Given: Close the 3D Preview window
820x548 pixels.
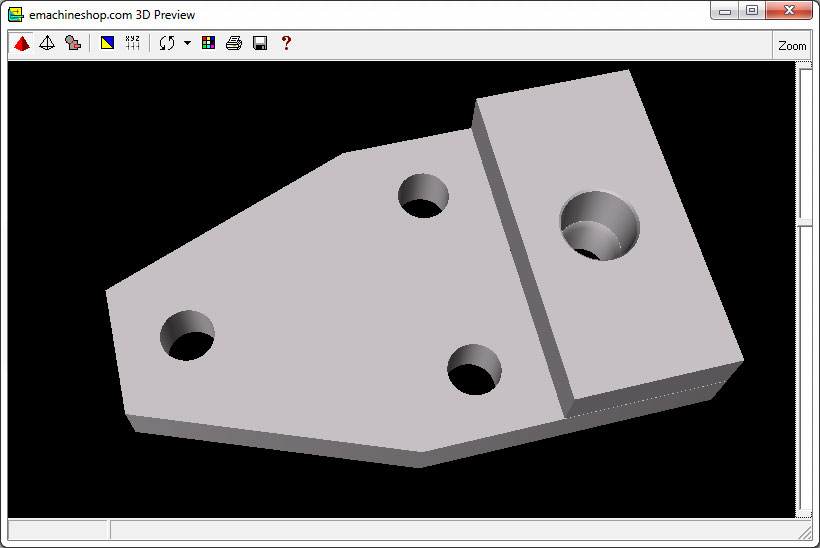Looking at the screenshot, I should [x=789, y=11].
